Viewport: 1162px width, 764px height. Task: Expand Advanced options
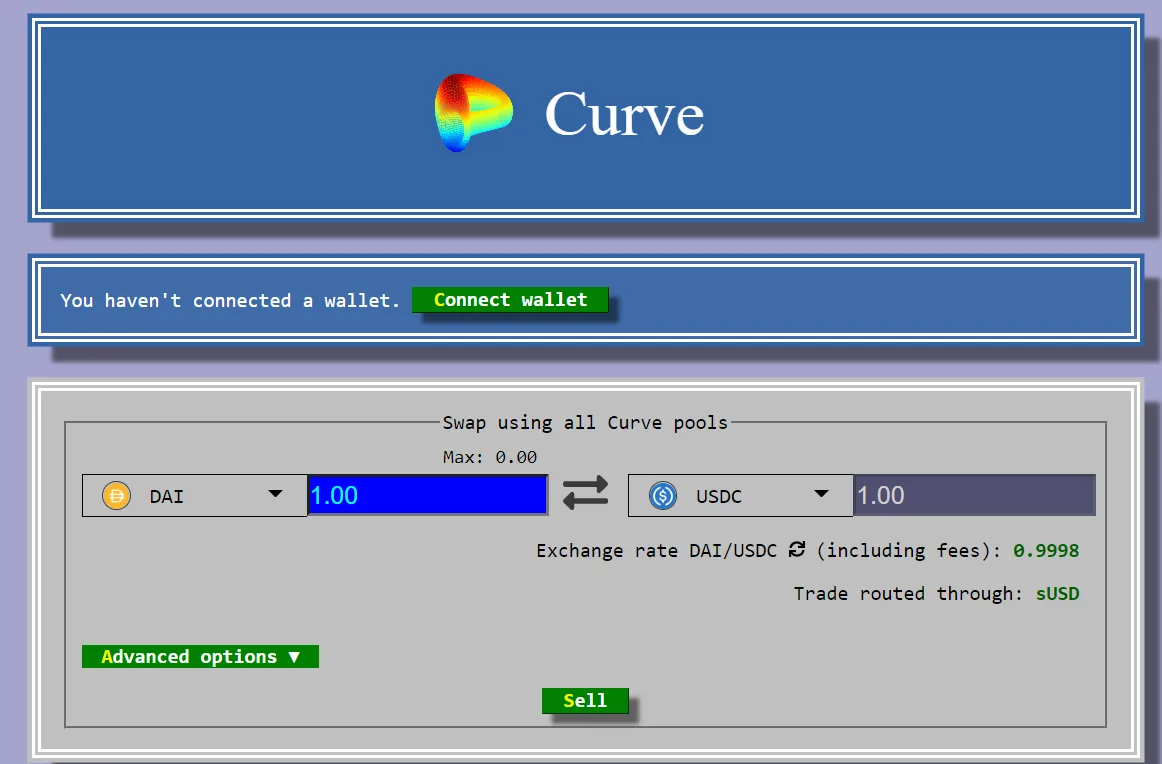200,657
